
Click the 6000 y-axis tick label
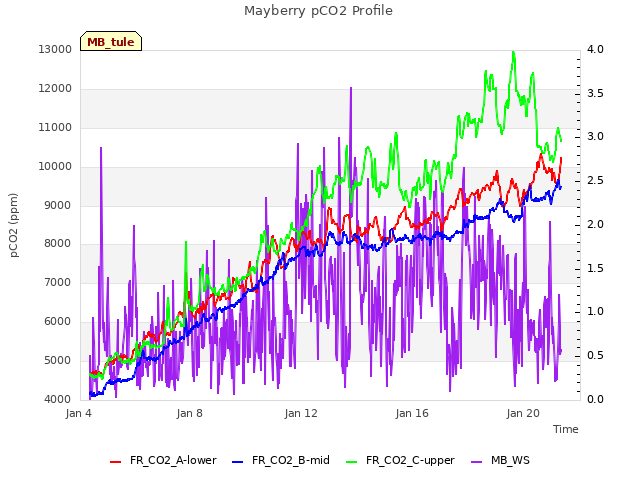(x=58, y=322)
